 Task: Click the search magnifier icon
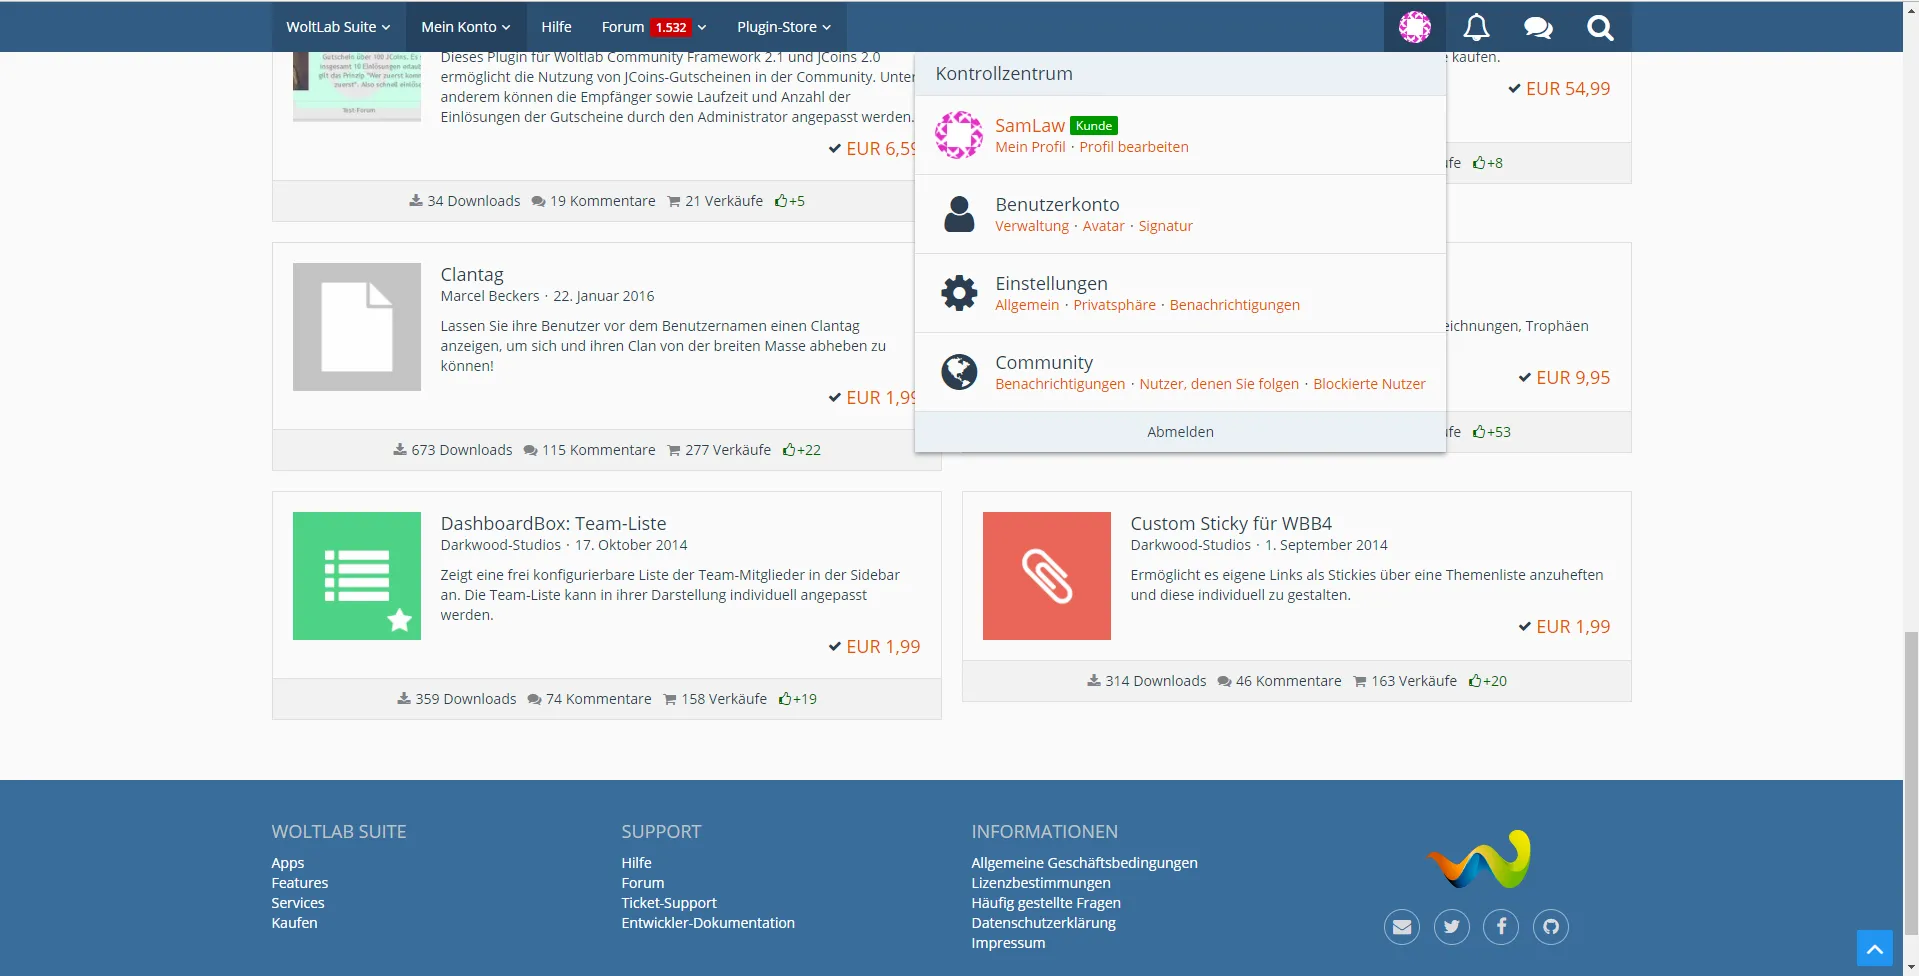(x=1600, y=27)
